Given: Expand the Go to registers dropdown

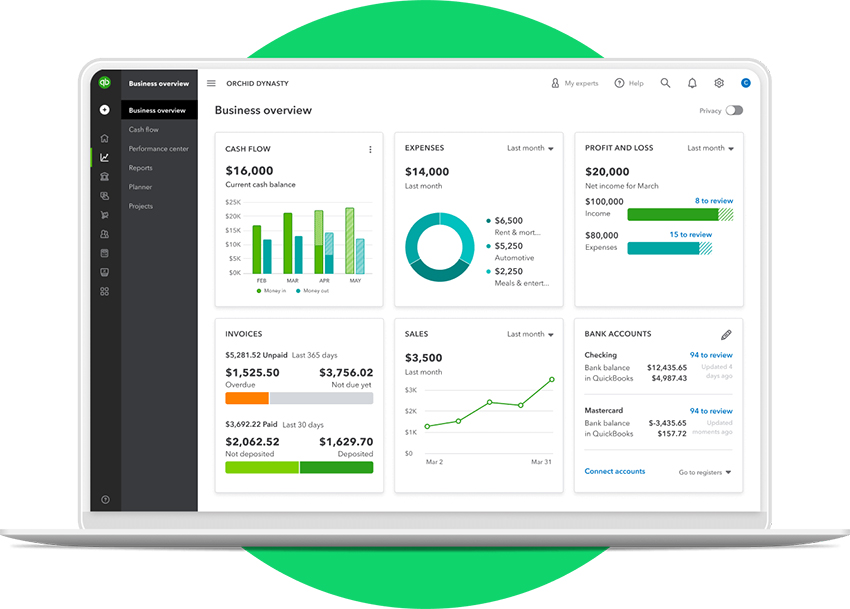Looking at the screenshot, I should point(703,471).
